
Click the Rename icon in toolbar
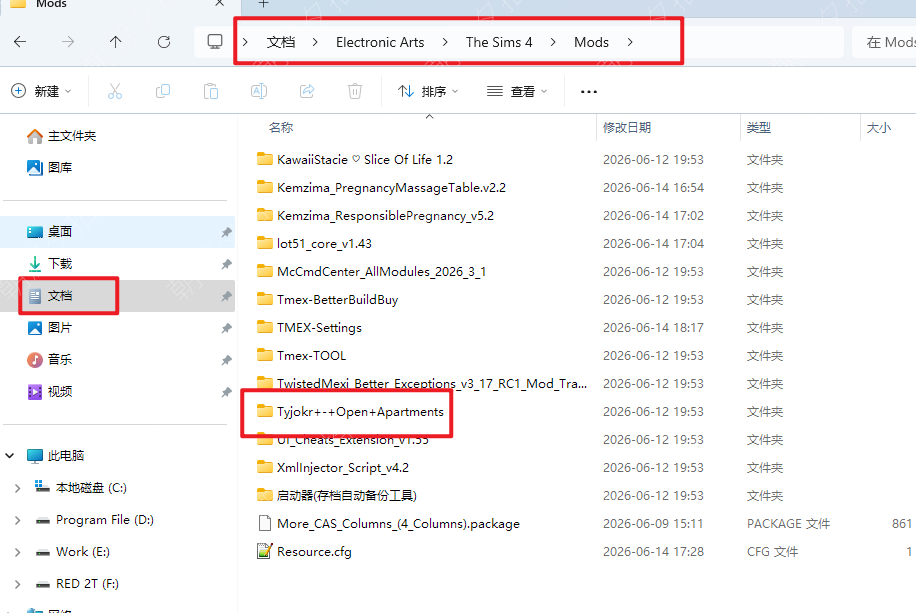click(259, 91)
